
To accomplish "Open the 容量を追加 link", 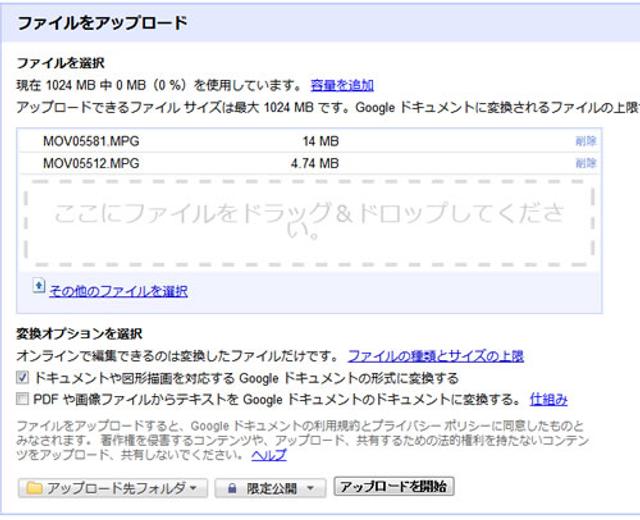I will (x=342, y=85).
